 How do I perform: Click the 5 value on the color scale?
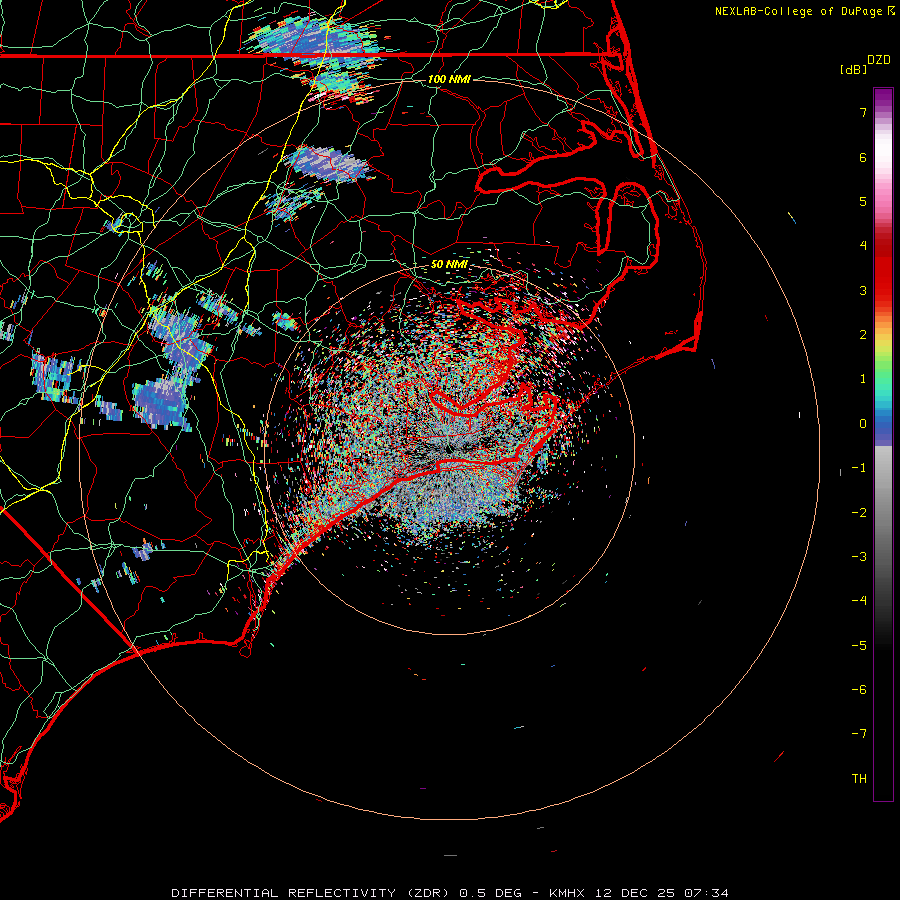click(863, 201)
